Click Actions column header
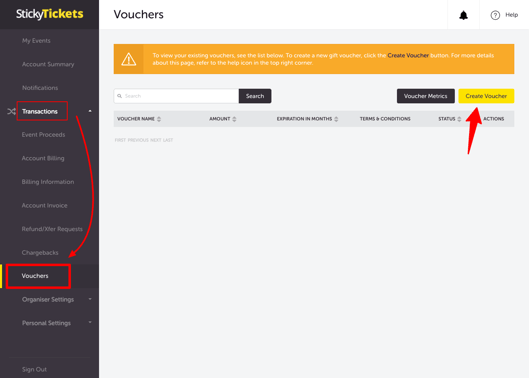529x378 pixels. pos(494,119)
